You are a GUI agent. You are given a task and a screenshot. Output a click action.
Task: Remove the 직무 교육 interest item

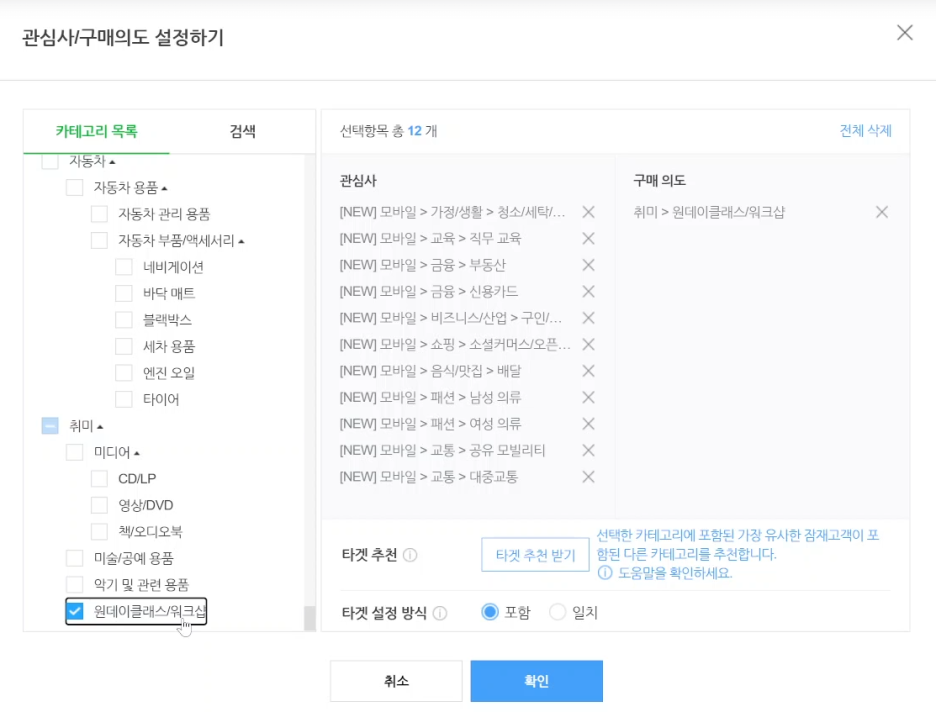coord(588,239)
